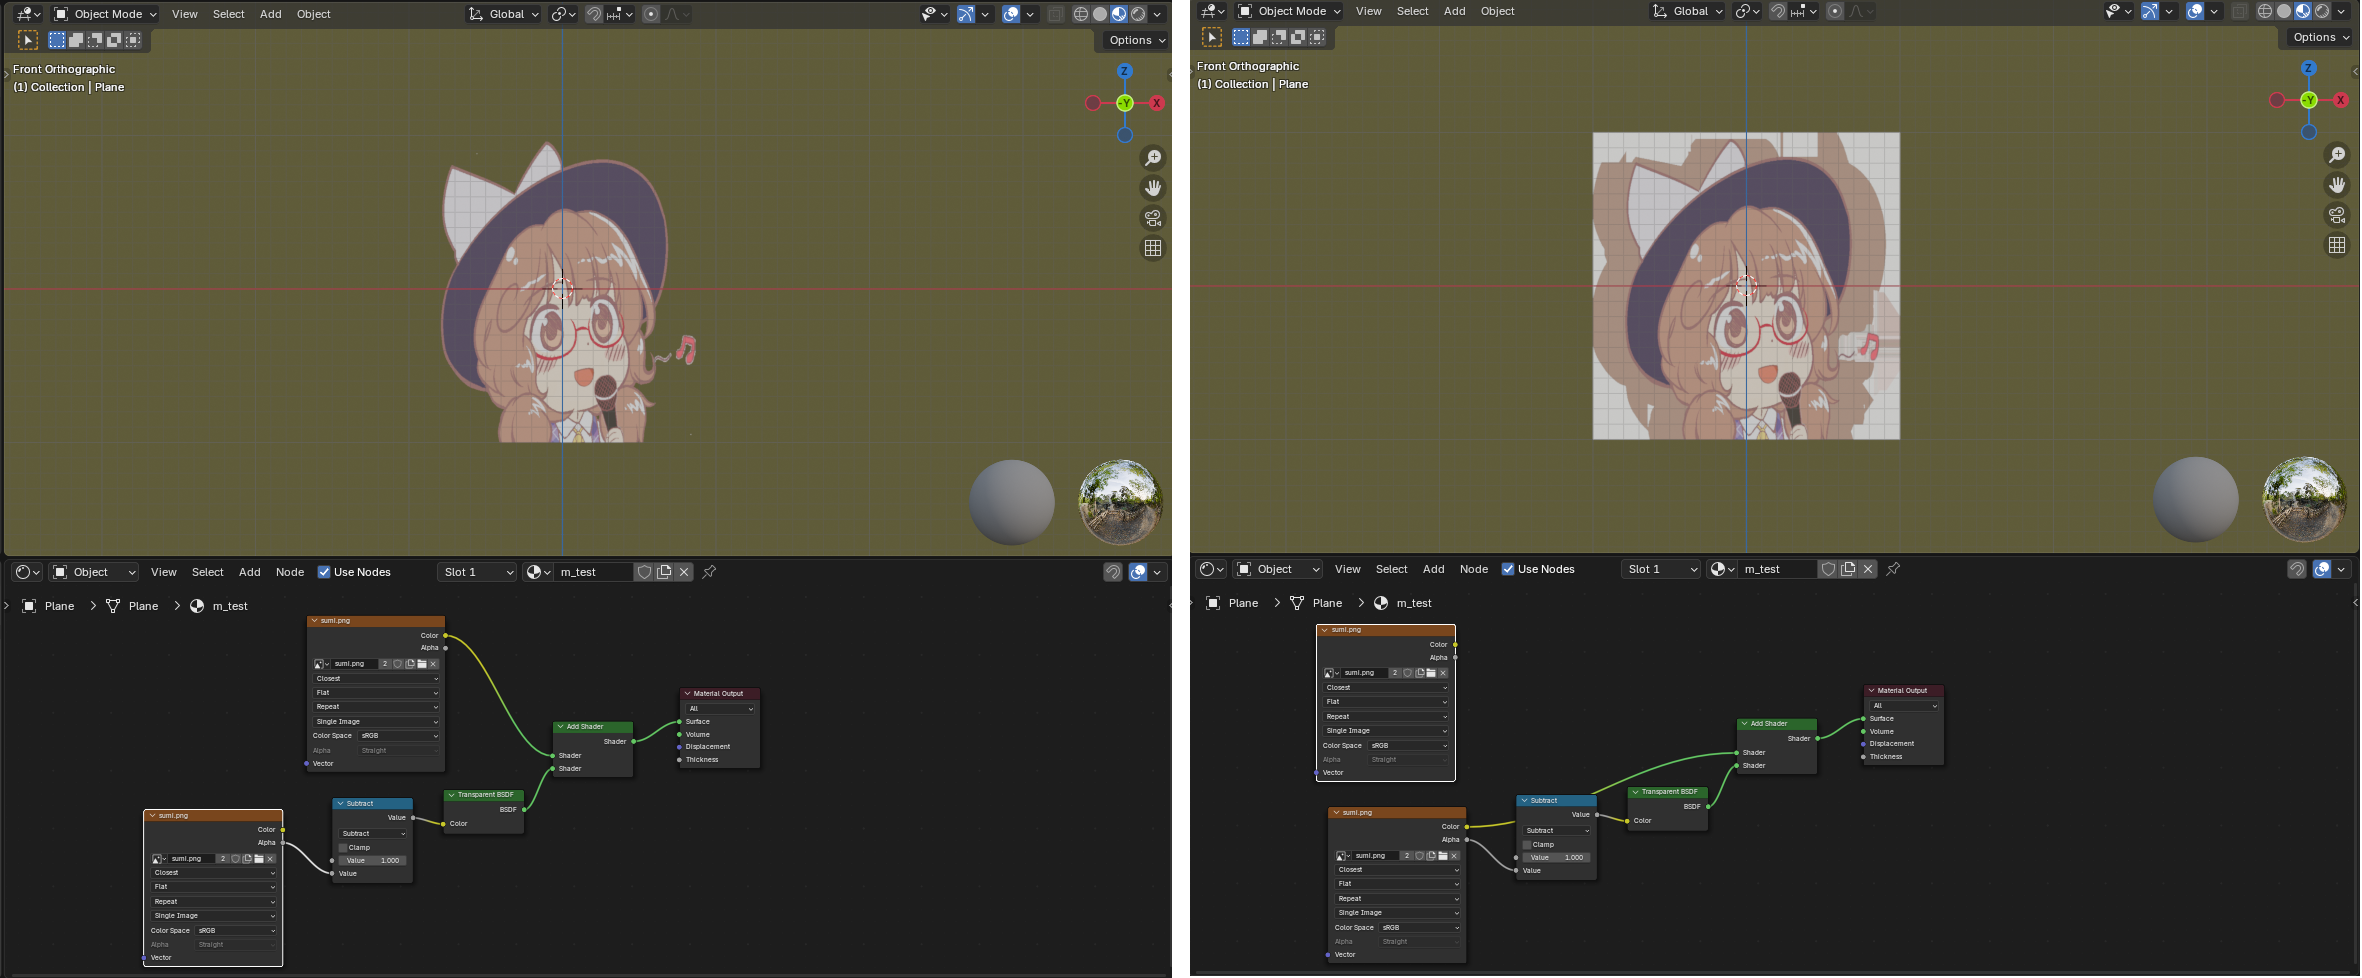Switch perspective/orthographic grid icon in right viewport
The width and height of the screenshot is (2362, 978).
coord(2337,245)
